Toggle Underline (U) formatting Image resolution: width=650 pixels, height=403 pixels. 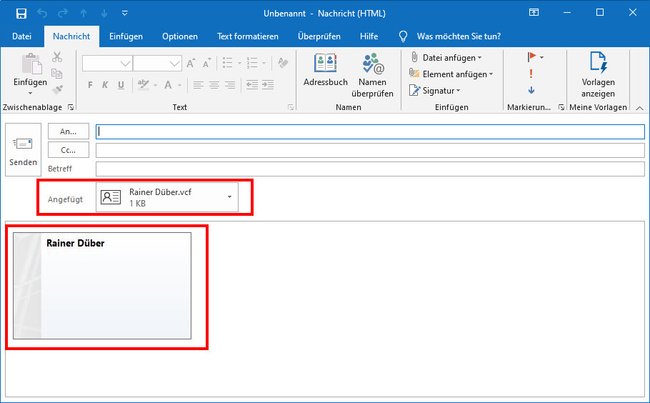121,85
